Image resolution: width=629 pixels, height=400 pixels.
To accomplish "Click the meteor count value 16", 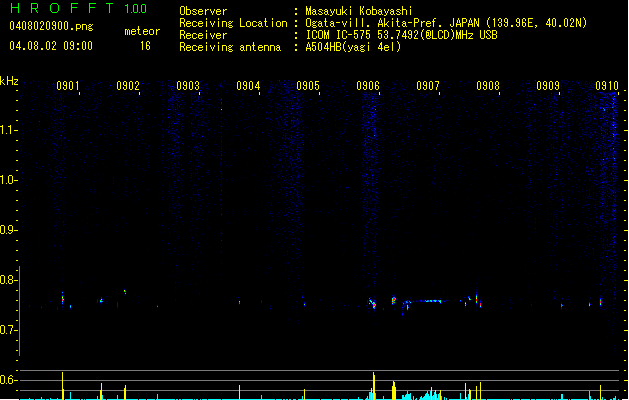I will click(x=145, y=46).
